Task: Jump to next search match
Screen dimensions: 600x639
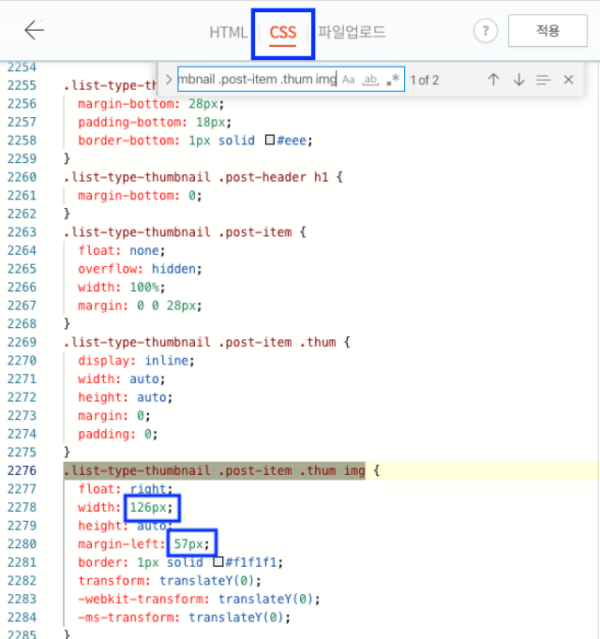Action: tap(519, 79)
